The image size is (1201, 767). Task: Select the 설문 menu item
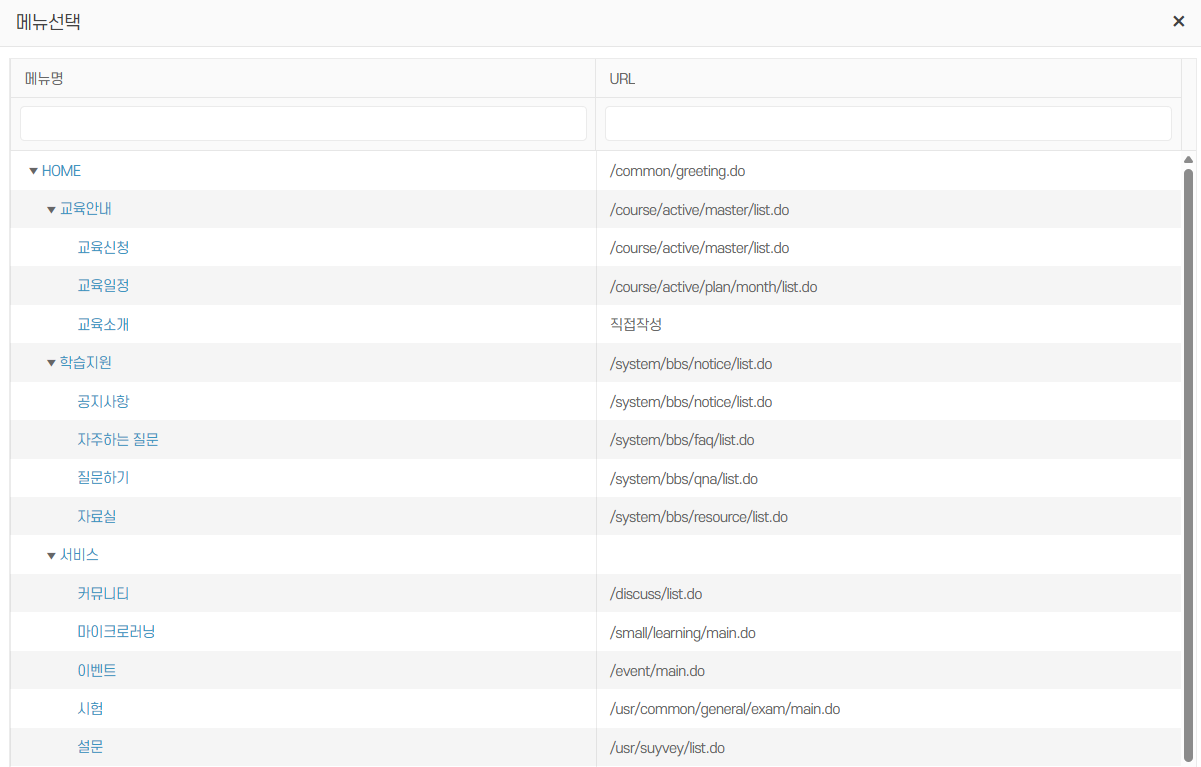90,747
